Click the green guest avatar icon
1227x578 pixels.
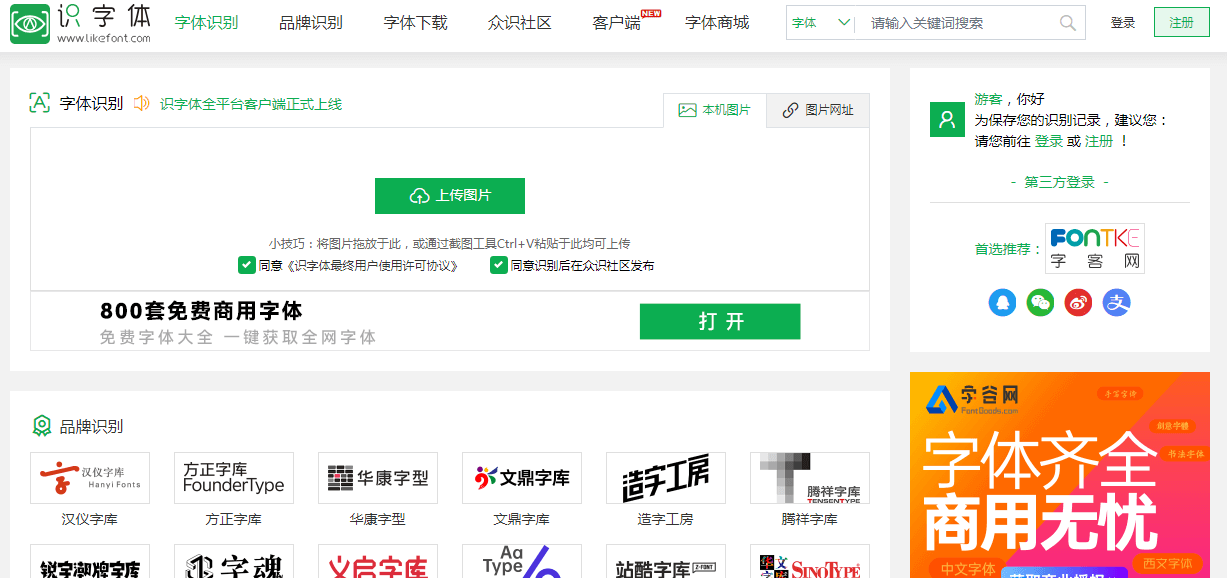[947, 119]
